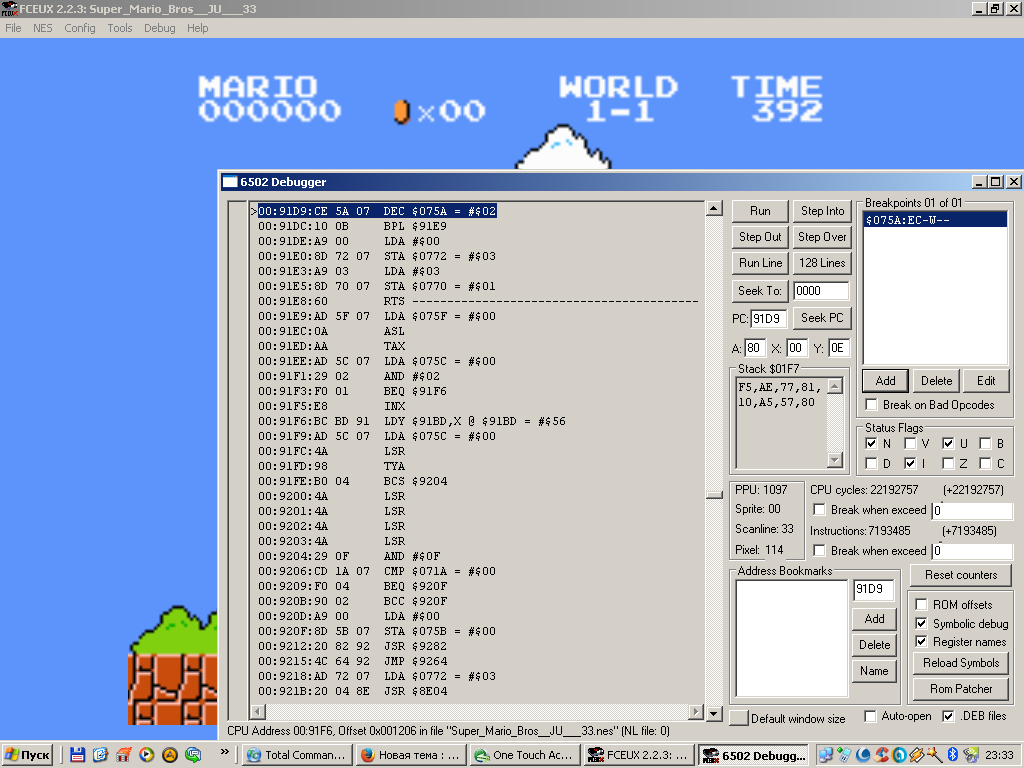Switch to Firefox 'Новая тема' taskbar button
Image resolution: width=1024 pixels, height=768 pixels.
pyautogui.click(x=411, y=755)
